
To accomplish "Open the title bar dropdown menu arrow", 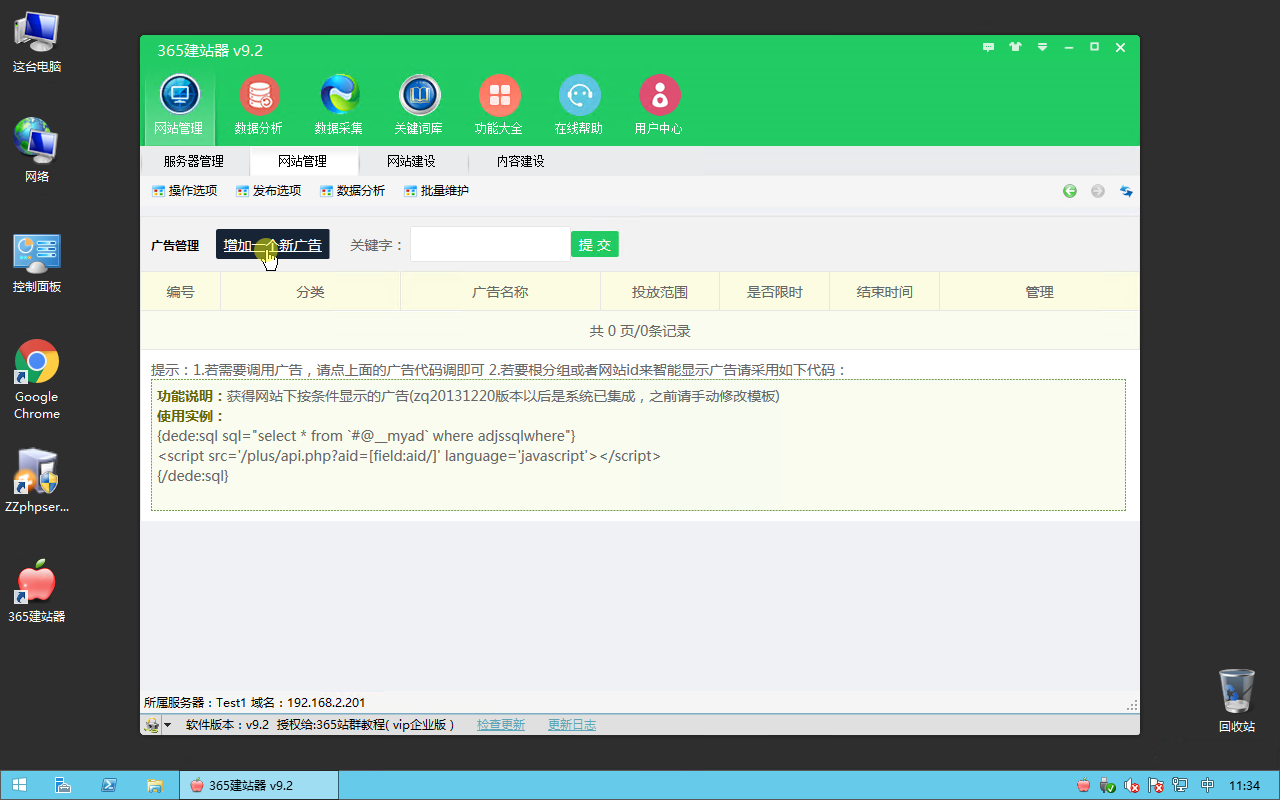I will (x=1042, y=47).
